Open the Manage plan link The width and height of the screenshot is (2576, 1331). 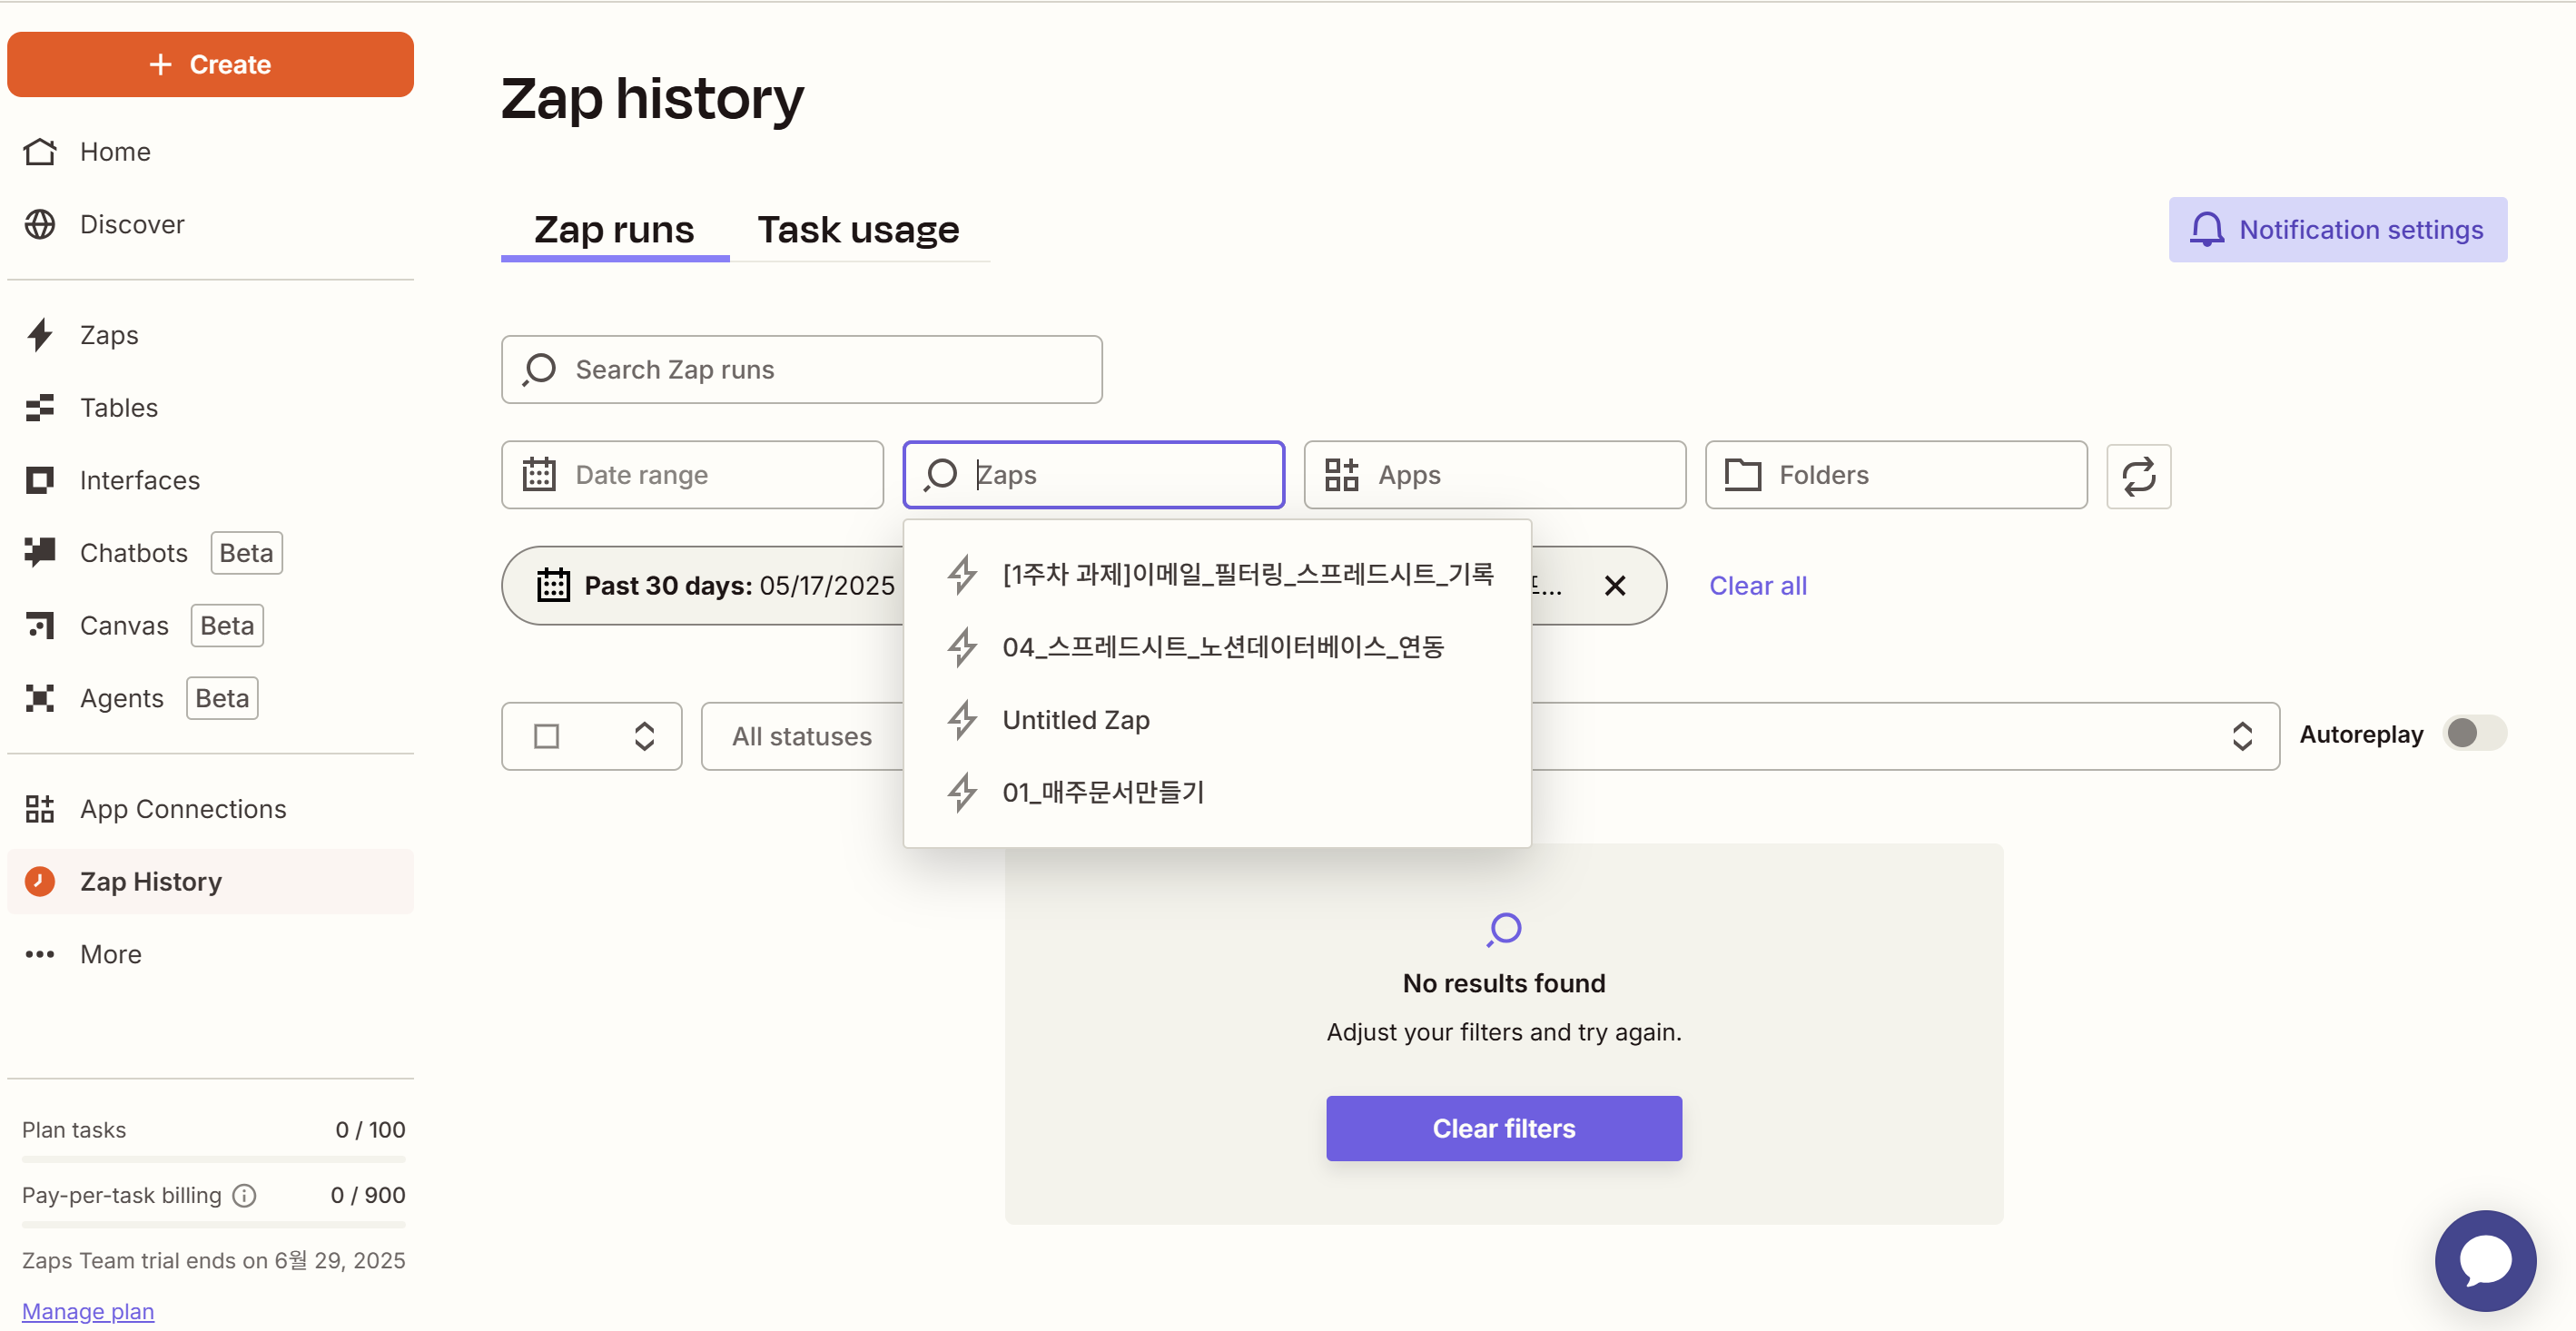click(88, 1312)
